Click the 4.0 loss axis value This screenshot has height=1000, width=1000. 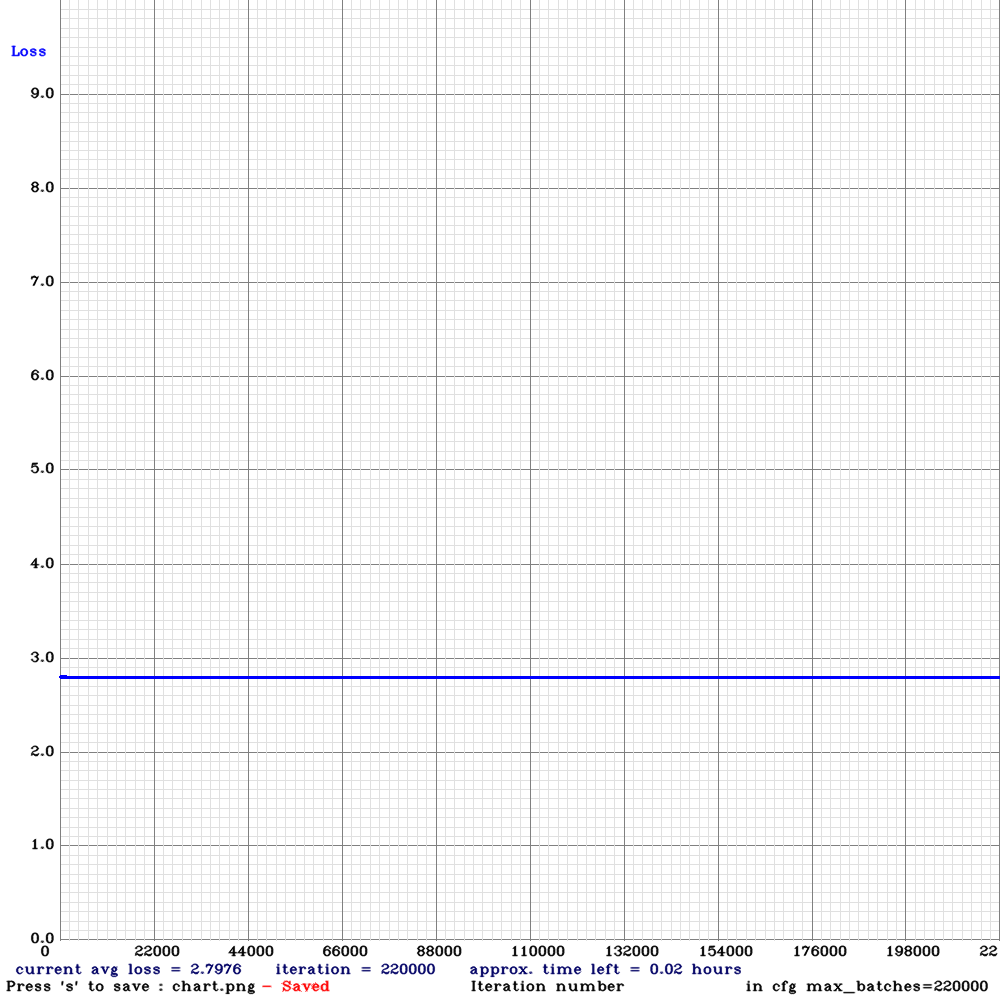42,564
